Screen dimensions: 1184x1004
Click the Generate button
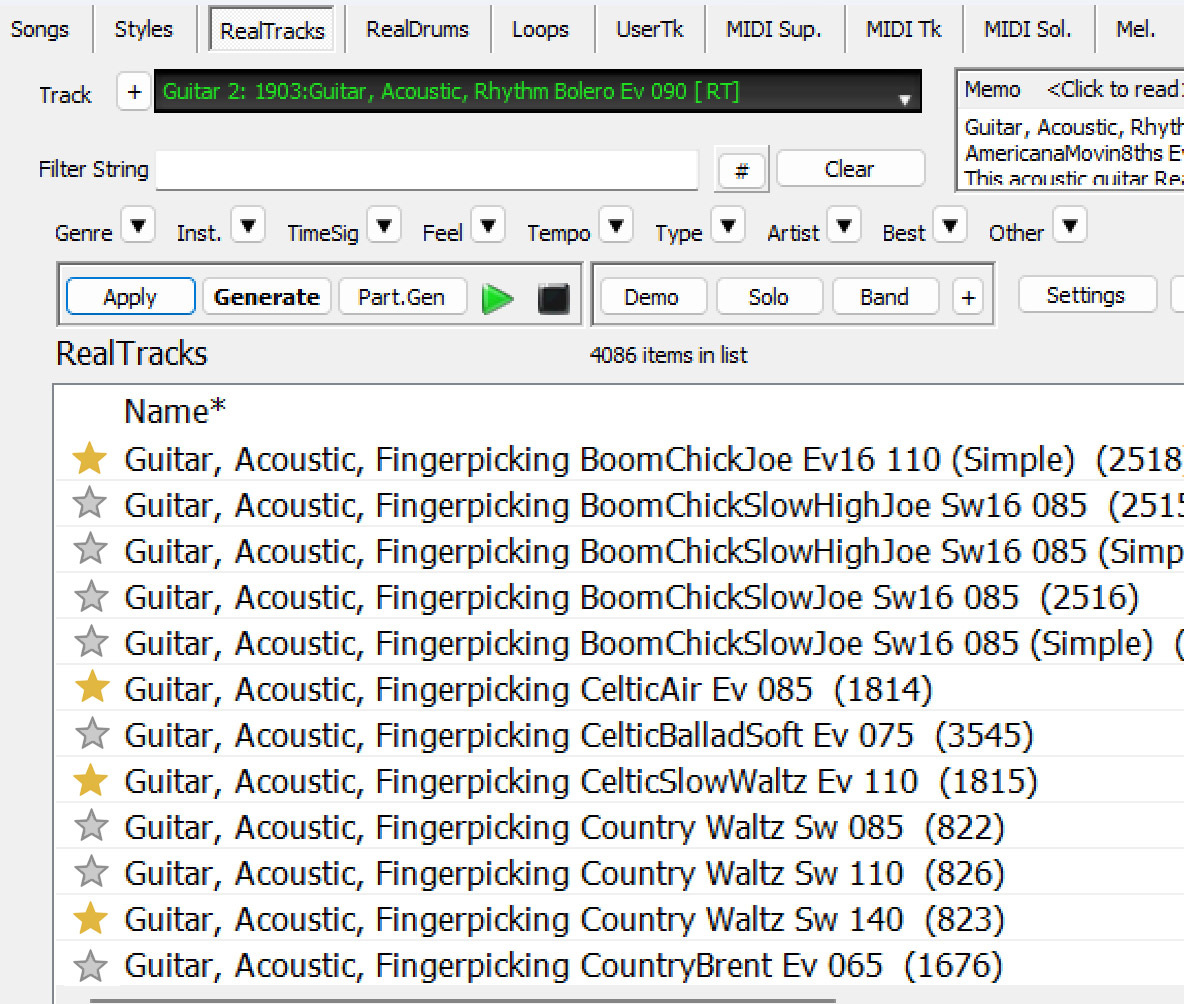(x=266, y=297)
